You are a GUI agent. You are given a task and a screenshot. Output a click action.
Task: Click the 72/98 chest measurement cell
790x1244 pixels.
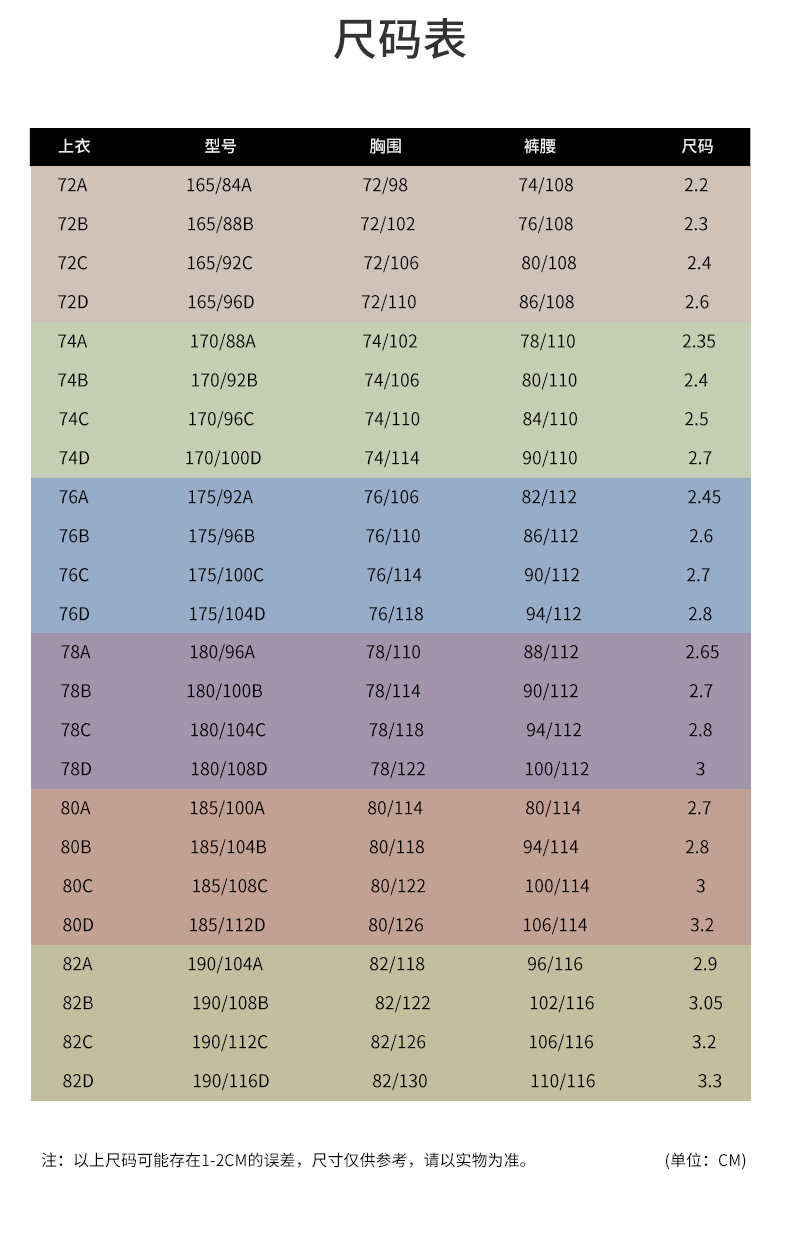(385, 185)
